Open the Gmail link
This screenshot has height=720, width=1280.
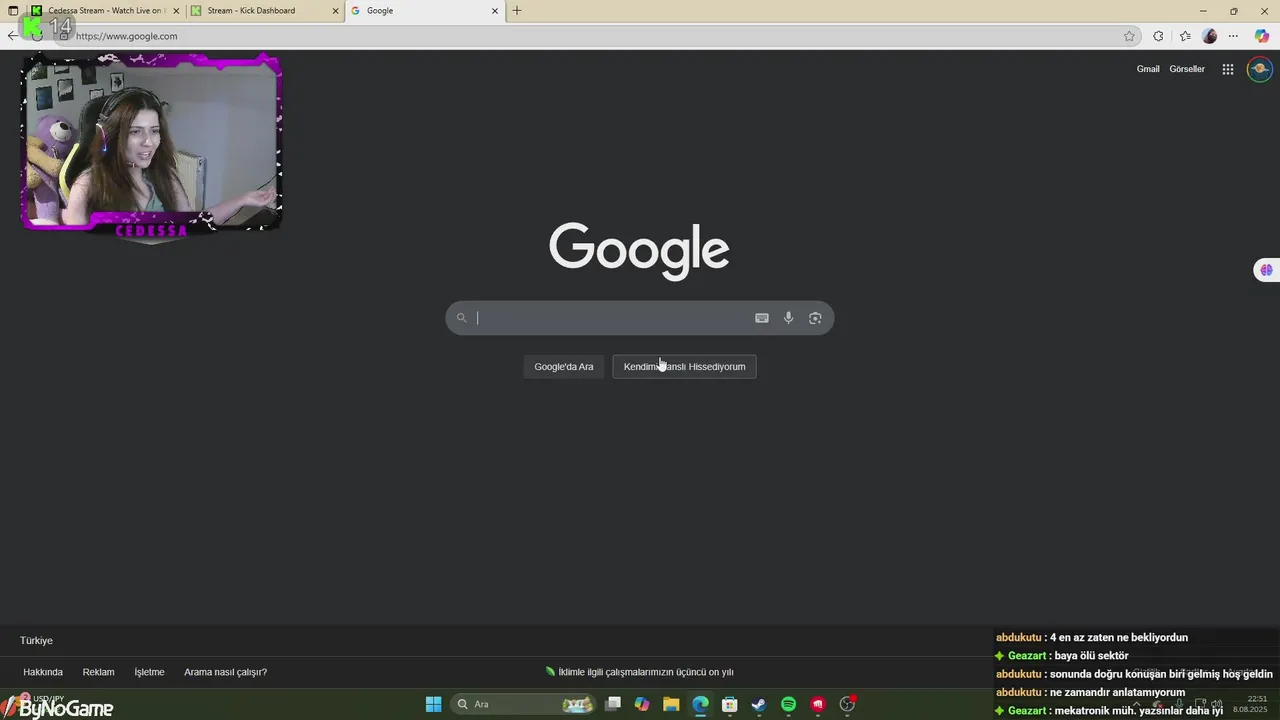click(x=1148, y=69)
